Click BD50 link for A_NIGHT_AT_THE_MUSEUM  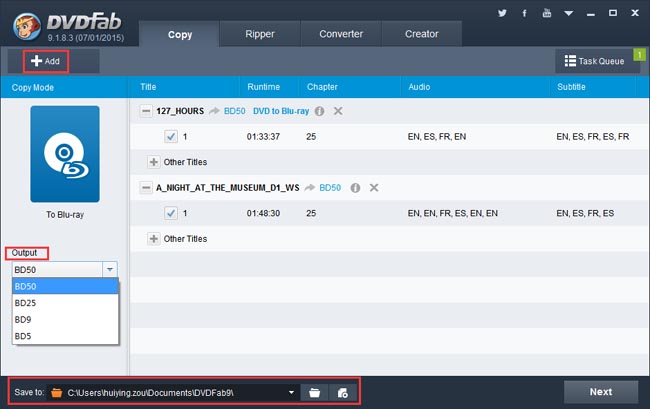[330, 188]
